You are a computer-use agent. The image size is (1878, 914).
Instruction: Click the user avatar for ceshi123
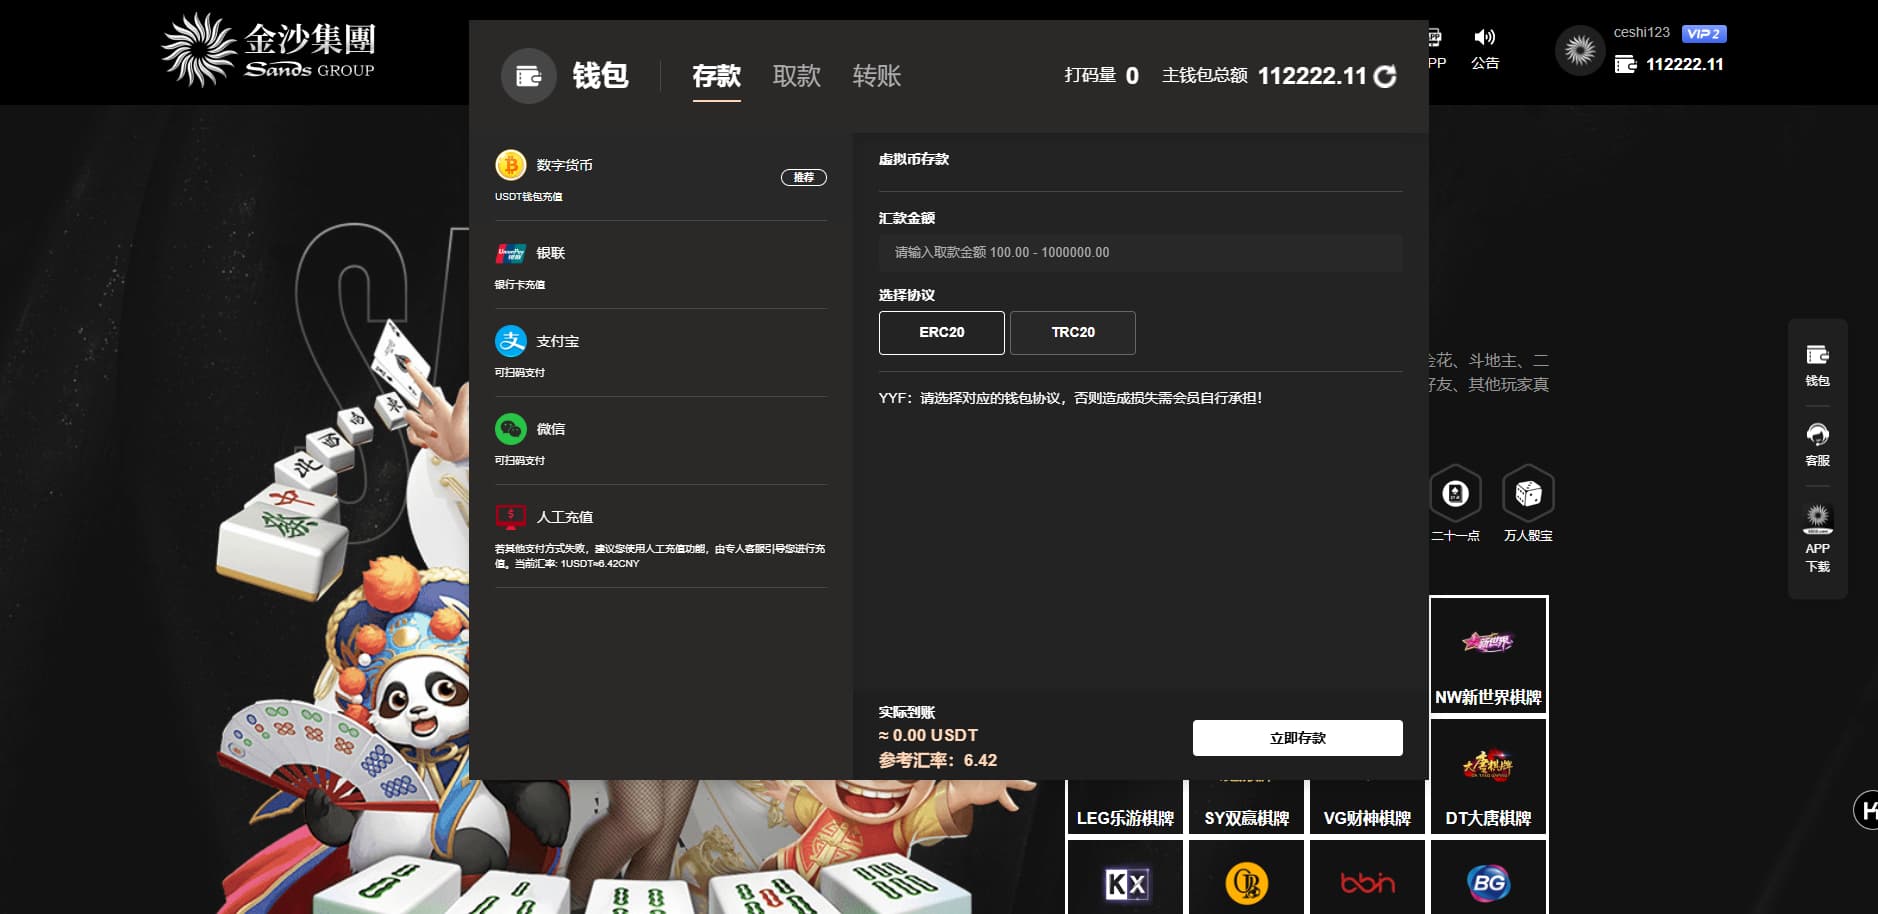[1580, 50]
